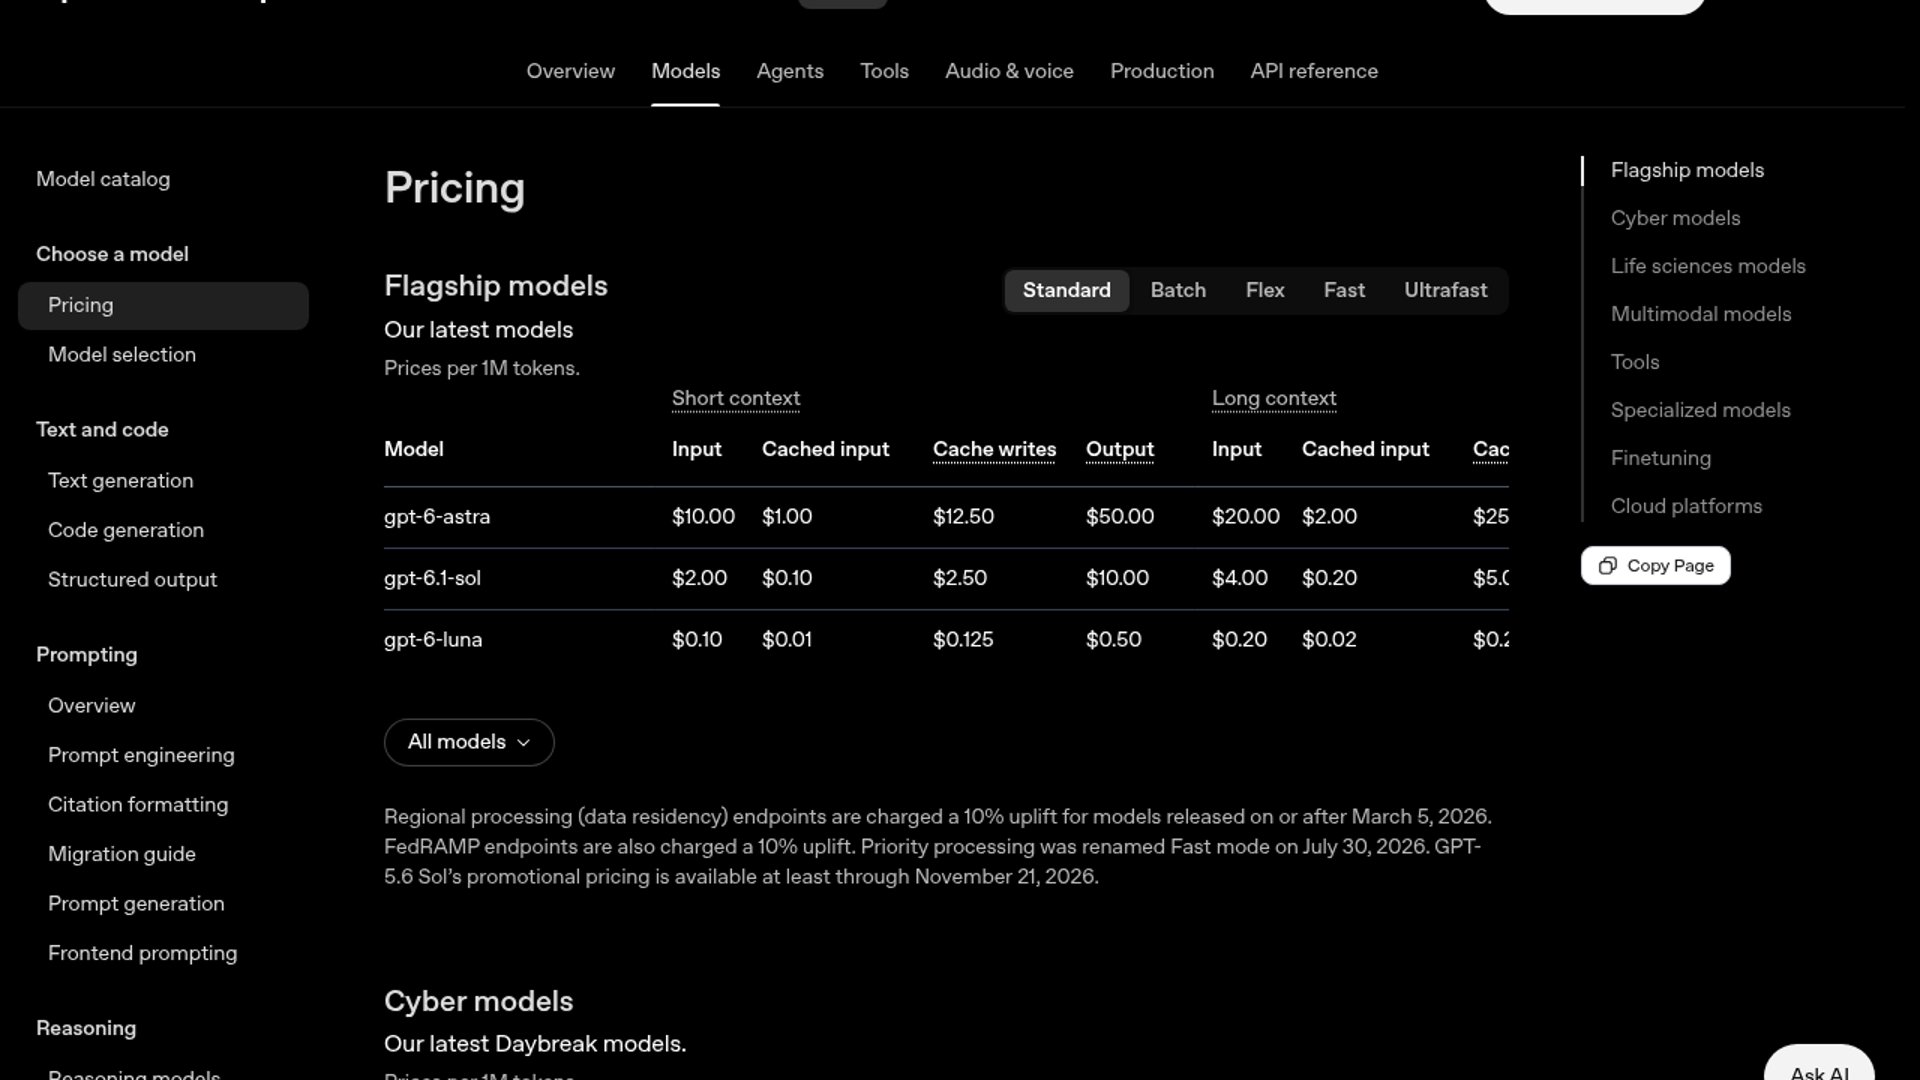Open Structured output guide
The image size is (1920, 1080).
132,580
